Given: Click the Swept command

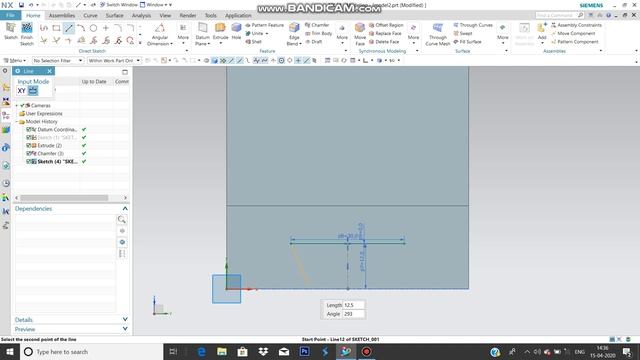Looking at the screenshot, I should coord(463,33).
